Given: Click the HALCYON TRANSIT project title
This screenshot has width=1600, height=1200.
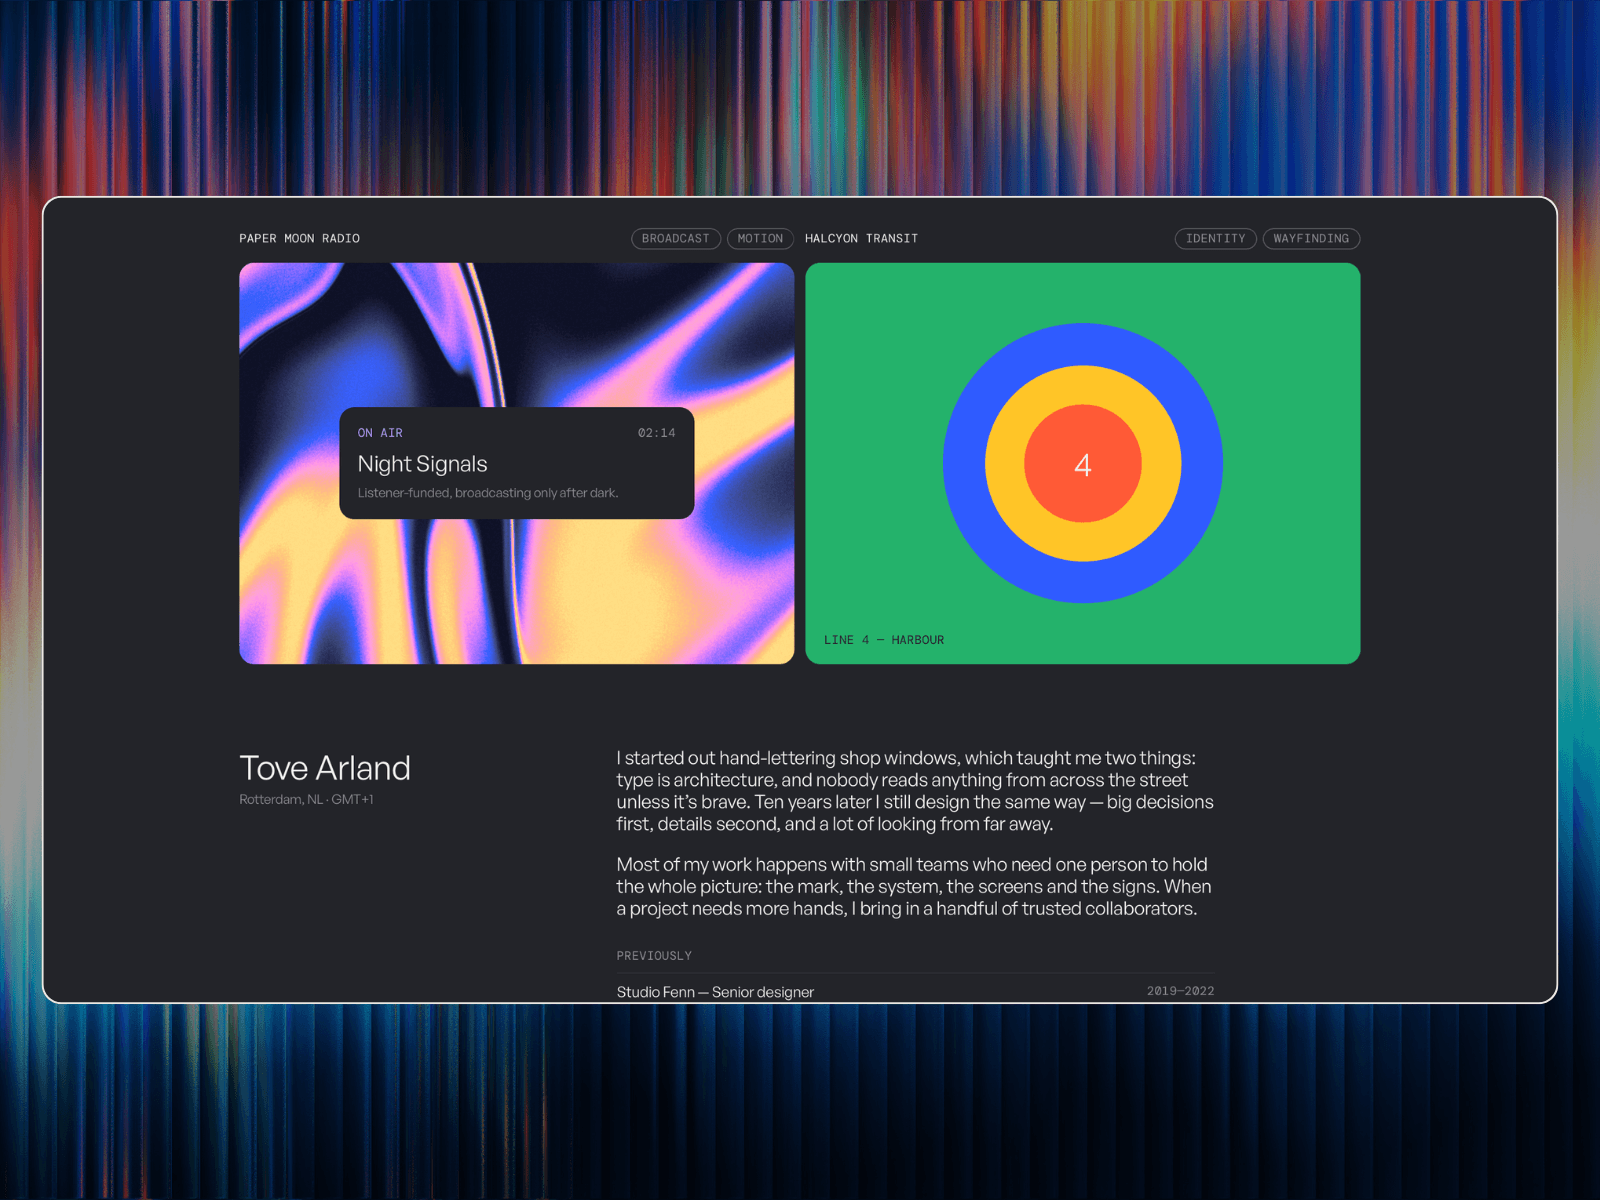Looking at the screenshot, I should 861,239.
